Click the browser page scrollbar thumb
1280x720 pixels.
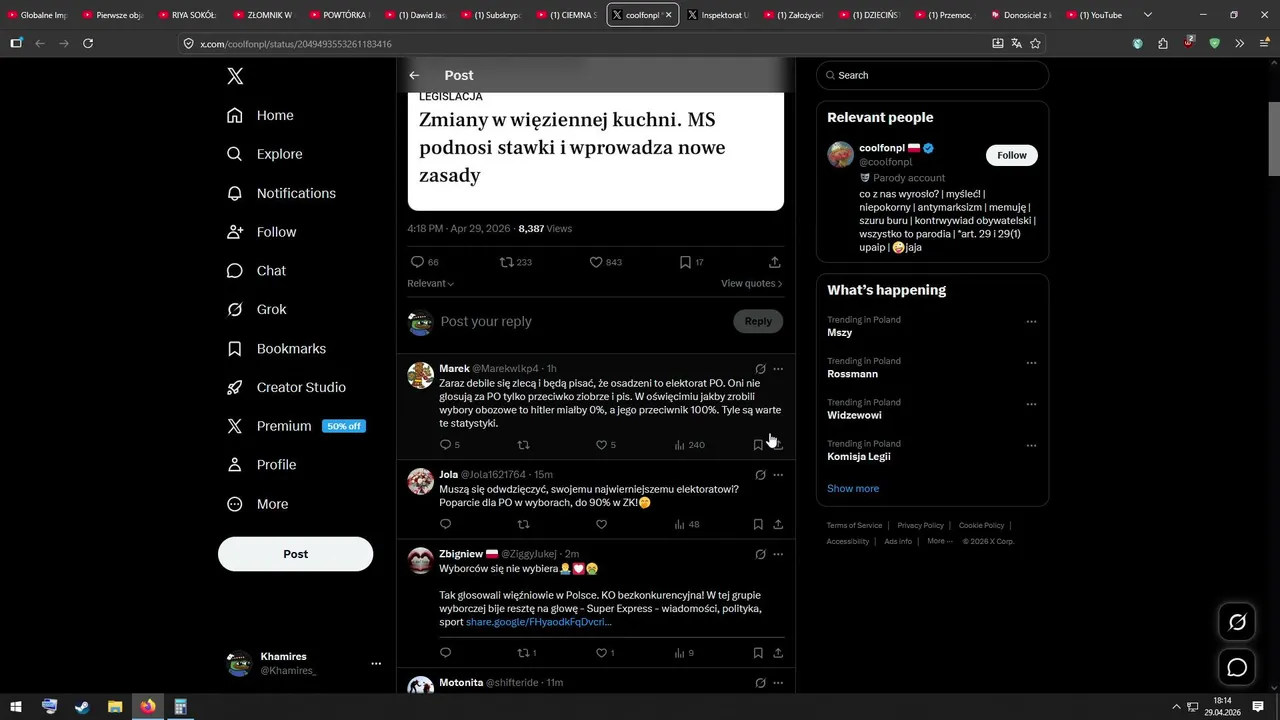click(x=1274, y=138)
